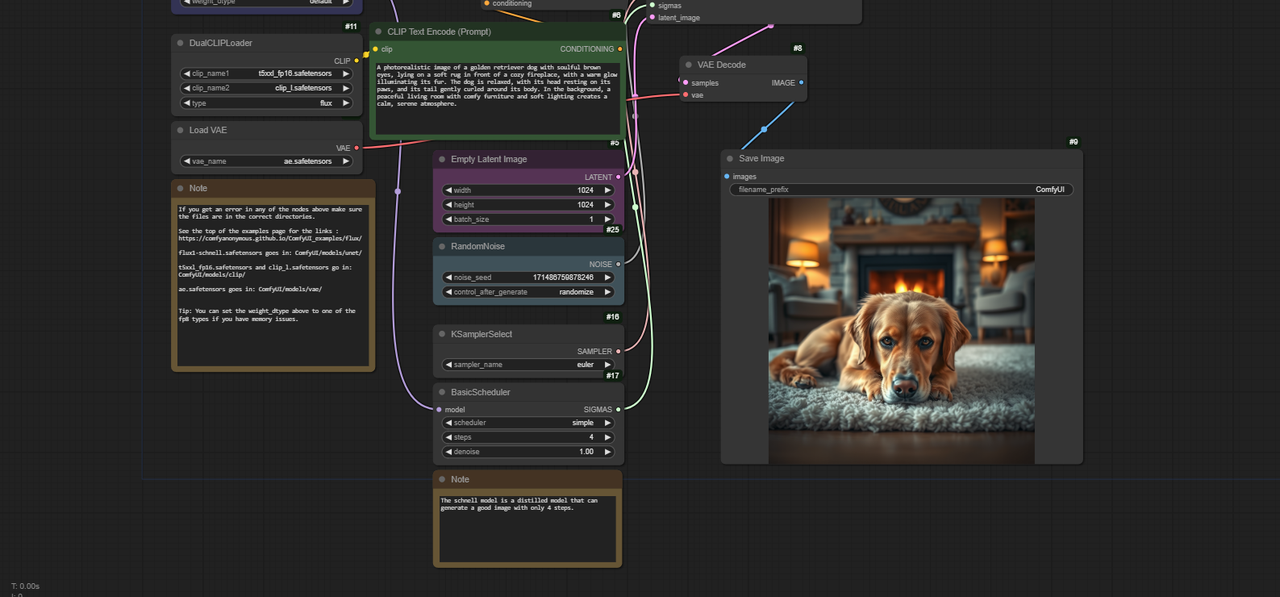
Task: Collapse the KSamplerSelect node title dot
Action: pos(442,334)
